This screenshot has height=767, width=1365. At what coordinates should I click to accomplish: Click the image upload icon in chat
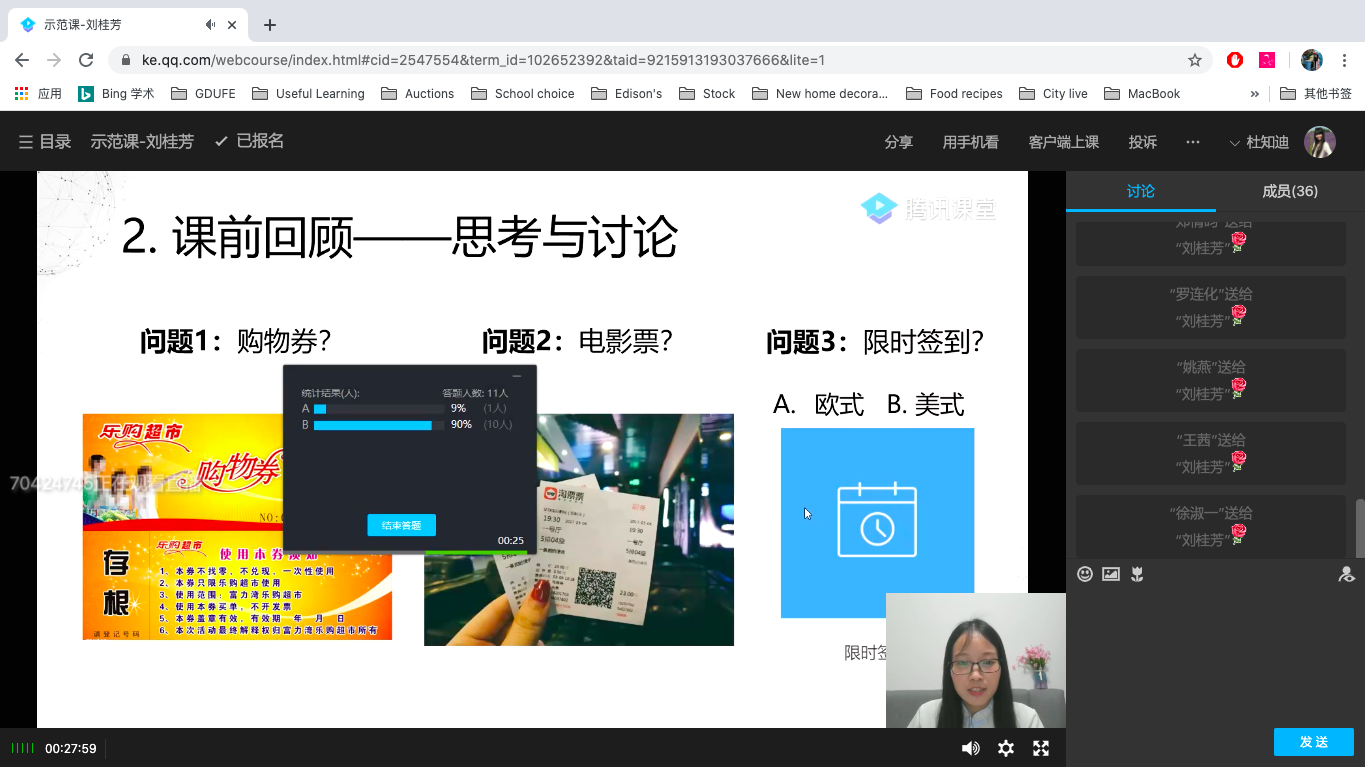click(x=1111, y=574)
